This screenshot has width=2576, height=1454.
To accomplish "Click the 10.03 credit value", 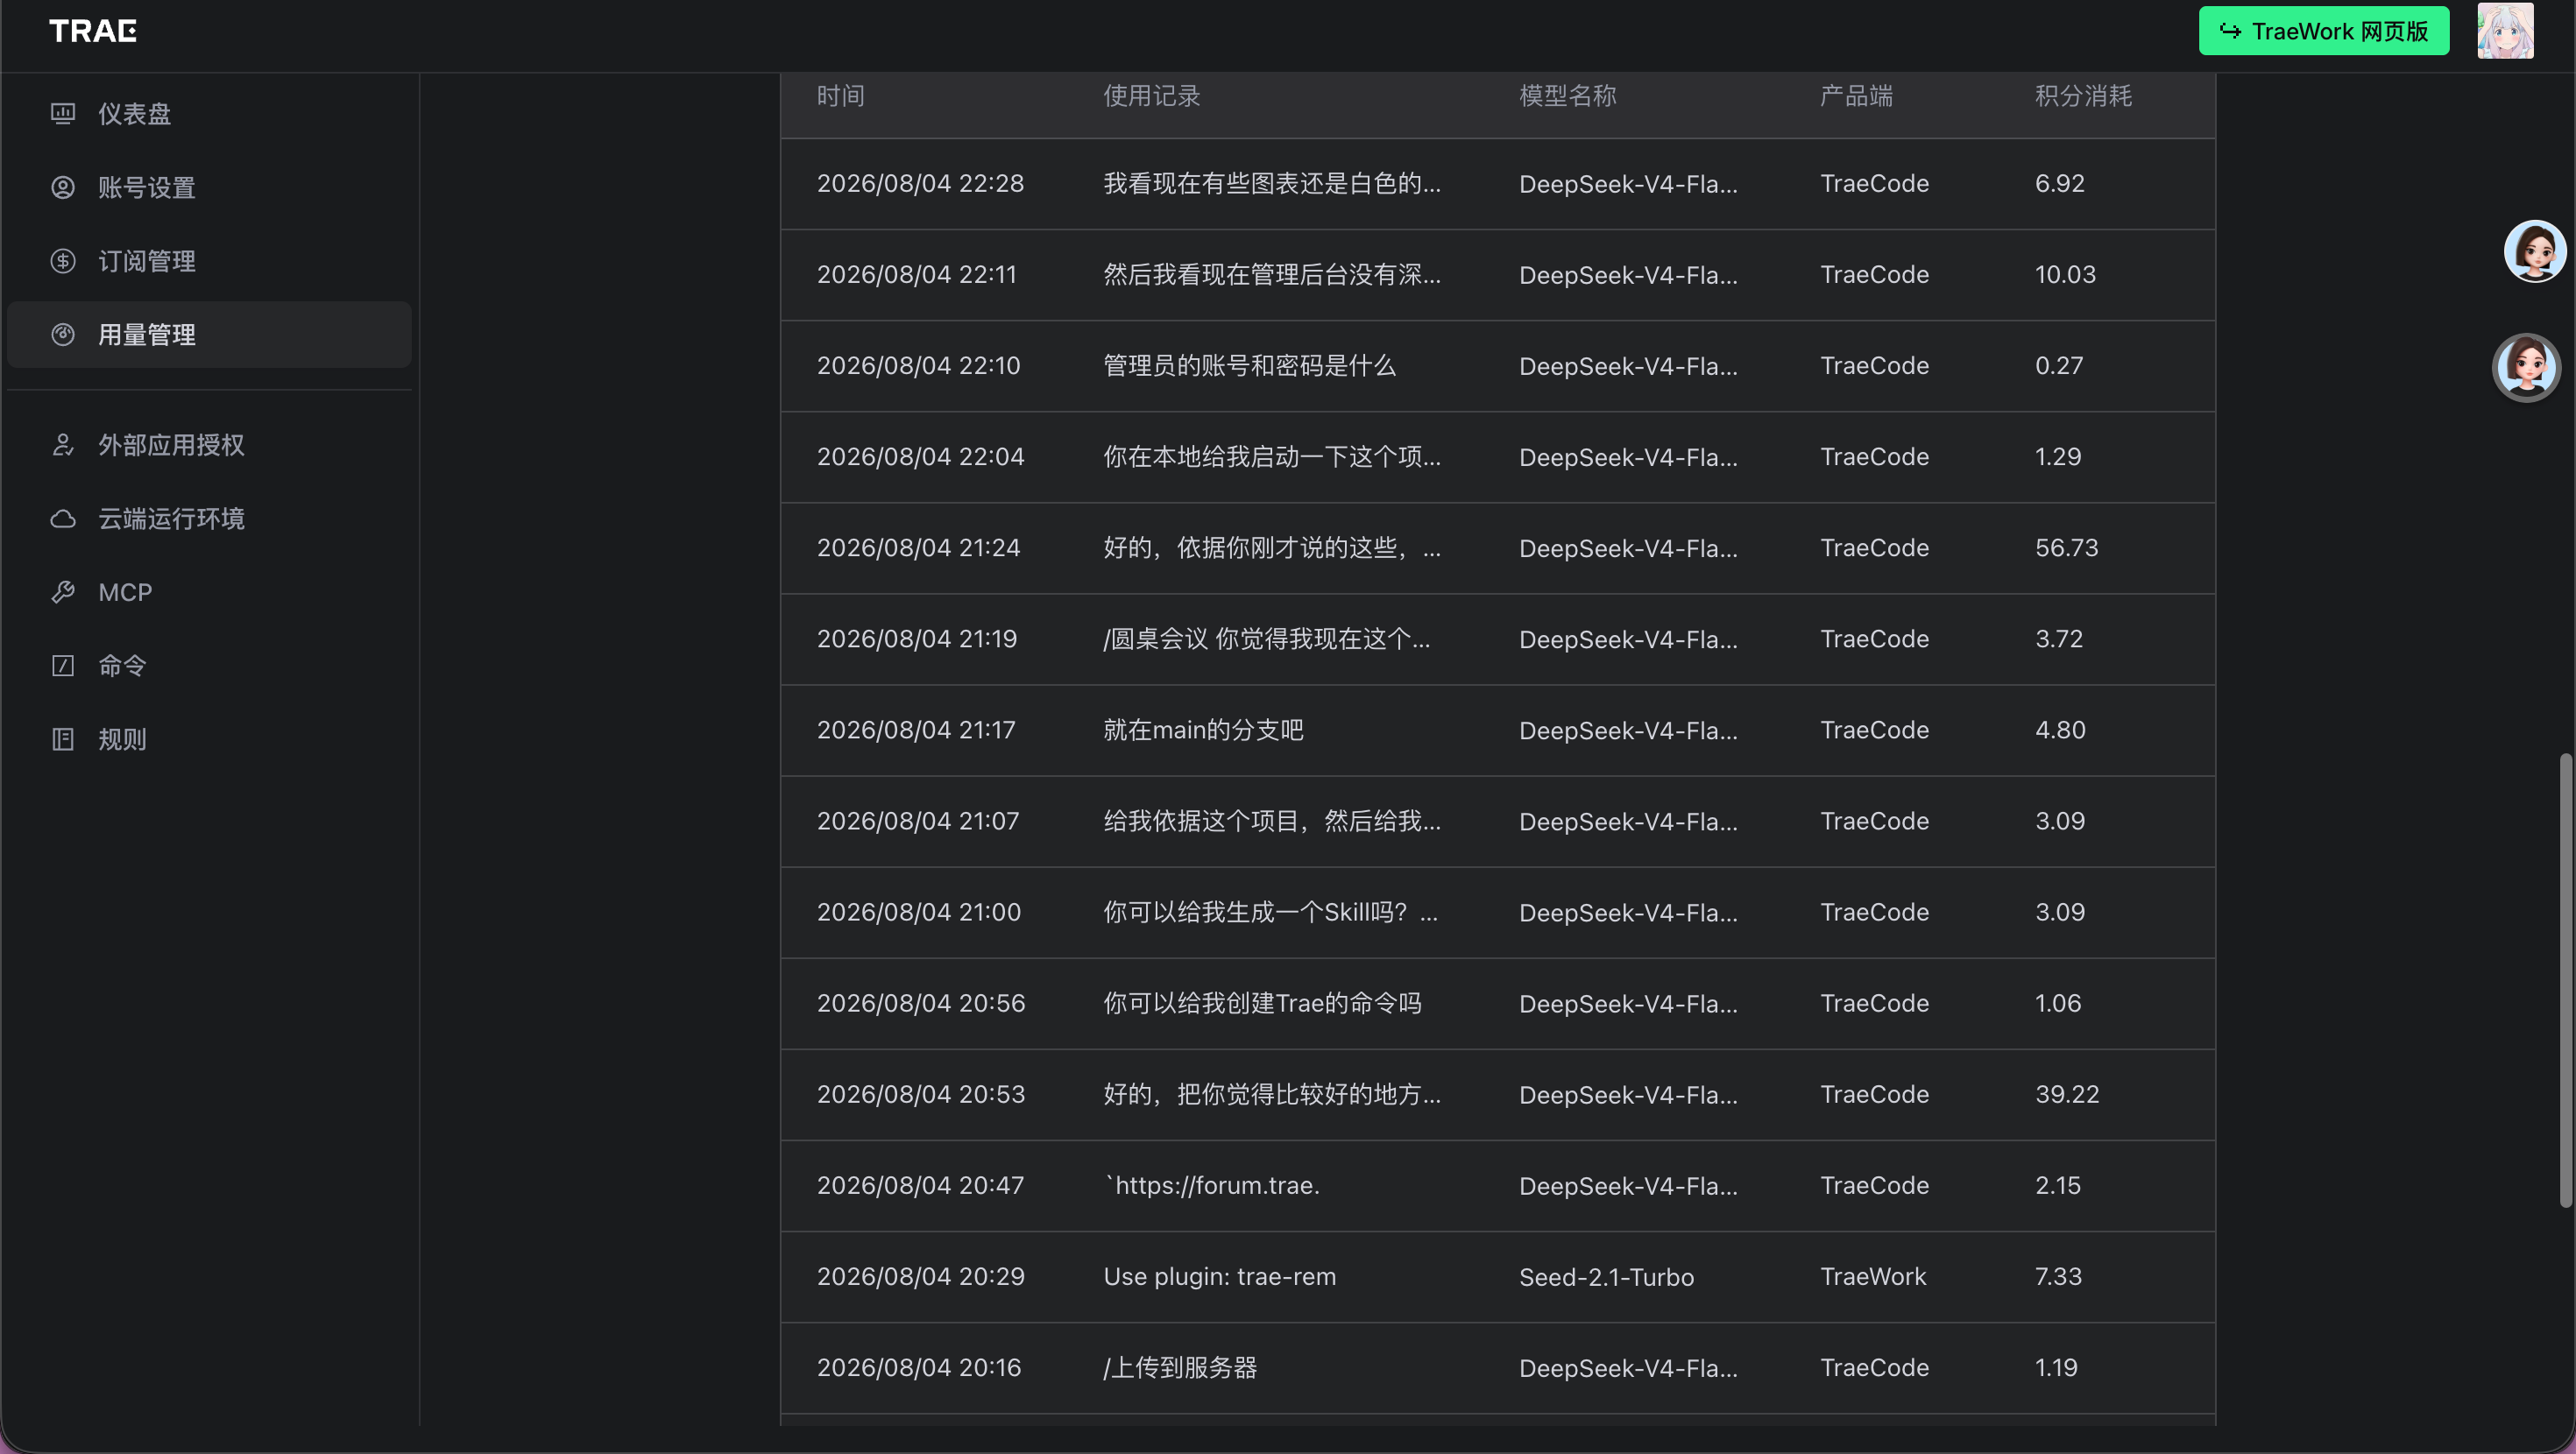I will point(2065,275).
